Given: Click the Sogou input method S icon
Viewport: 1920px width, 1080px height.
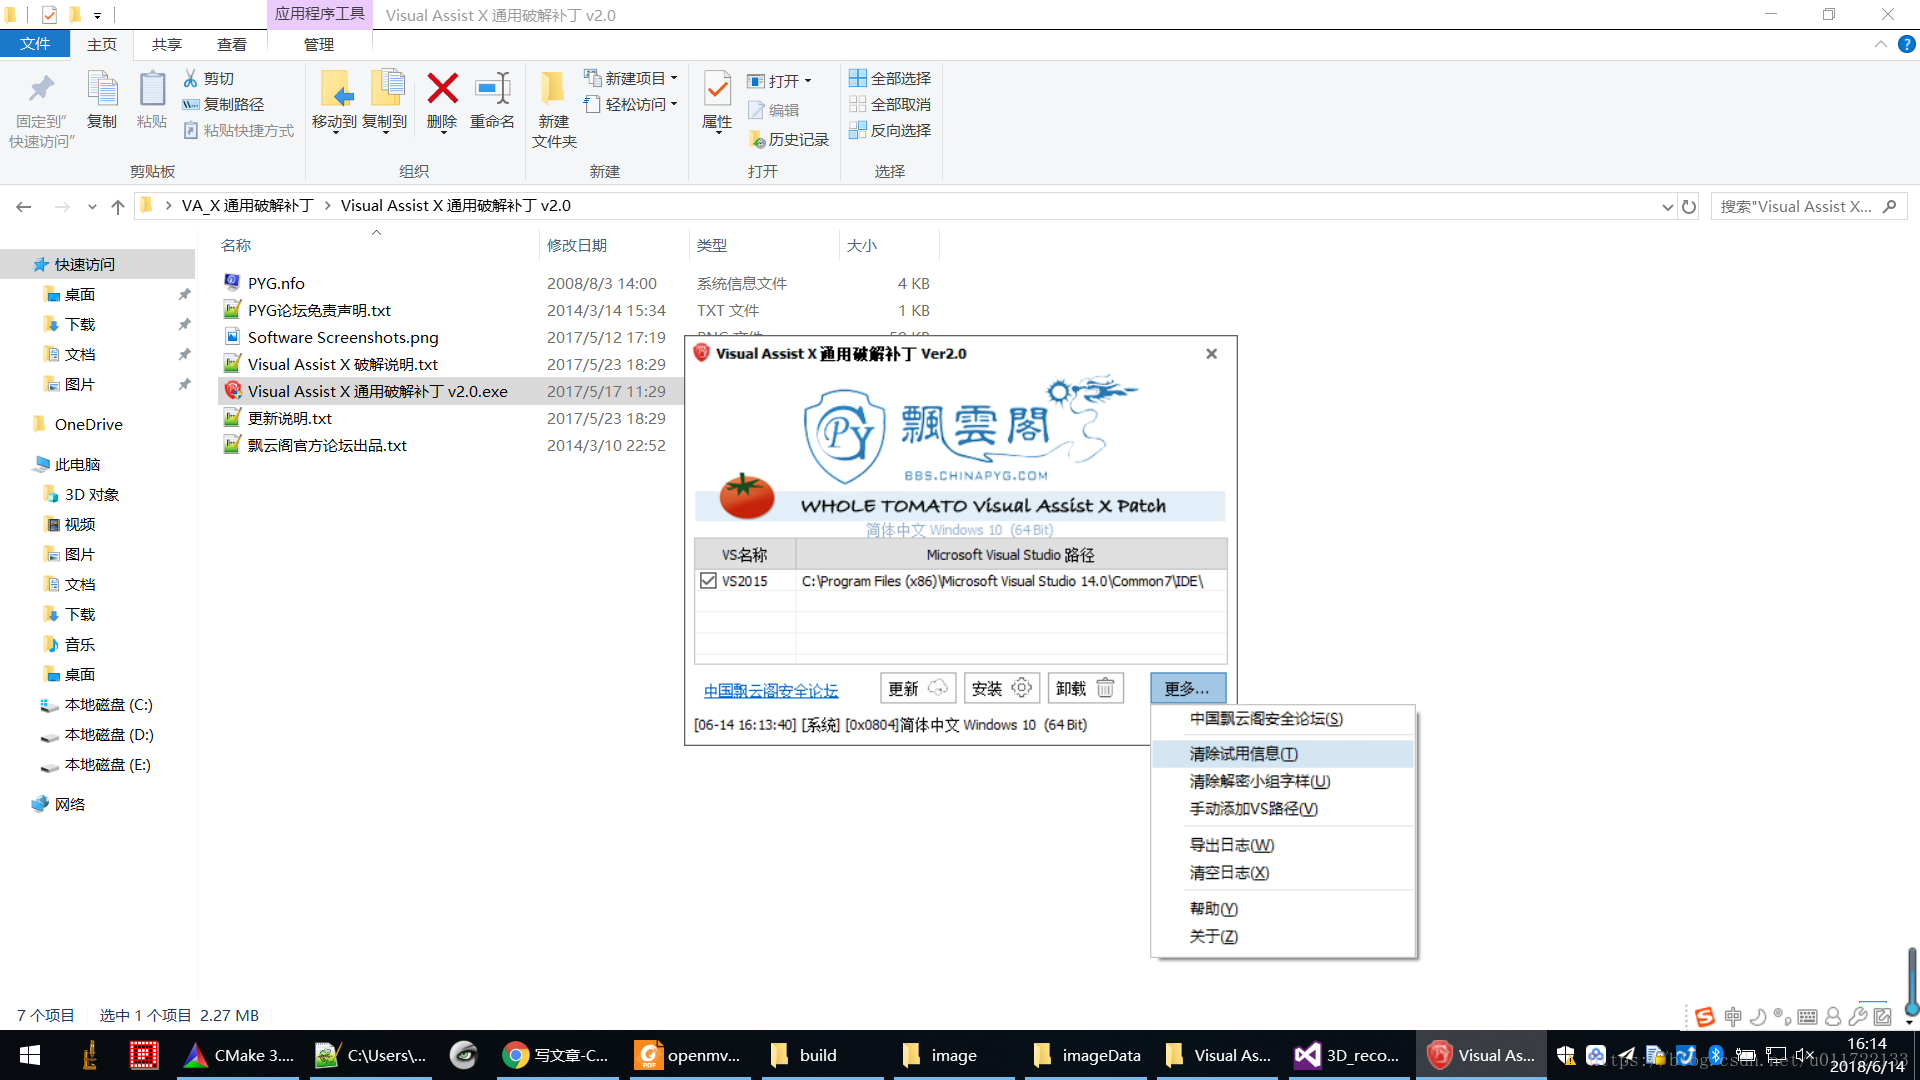Looking at the screenshot, I should click(1705, 1017).
